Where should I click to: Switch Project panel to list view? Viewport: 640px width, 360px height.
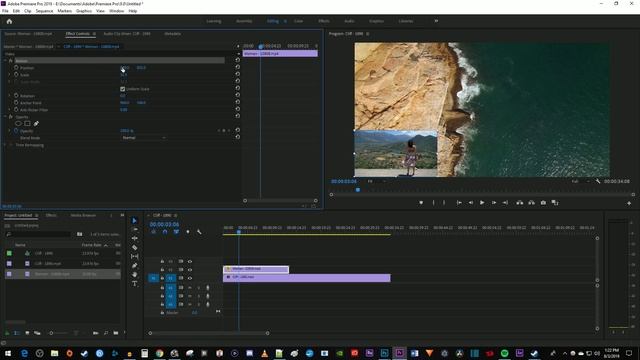point(17,333)
